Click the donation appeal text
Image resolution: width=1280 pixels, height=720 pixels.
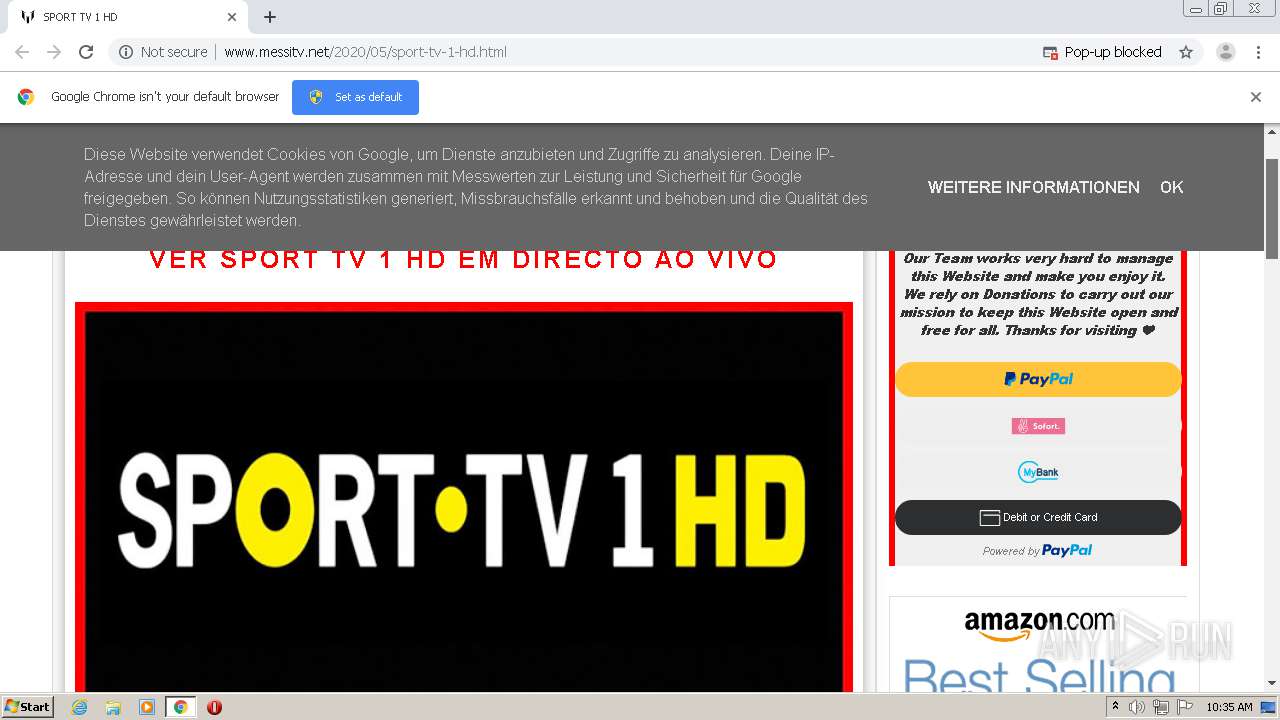point(1038,294)
